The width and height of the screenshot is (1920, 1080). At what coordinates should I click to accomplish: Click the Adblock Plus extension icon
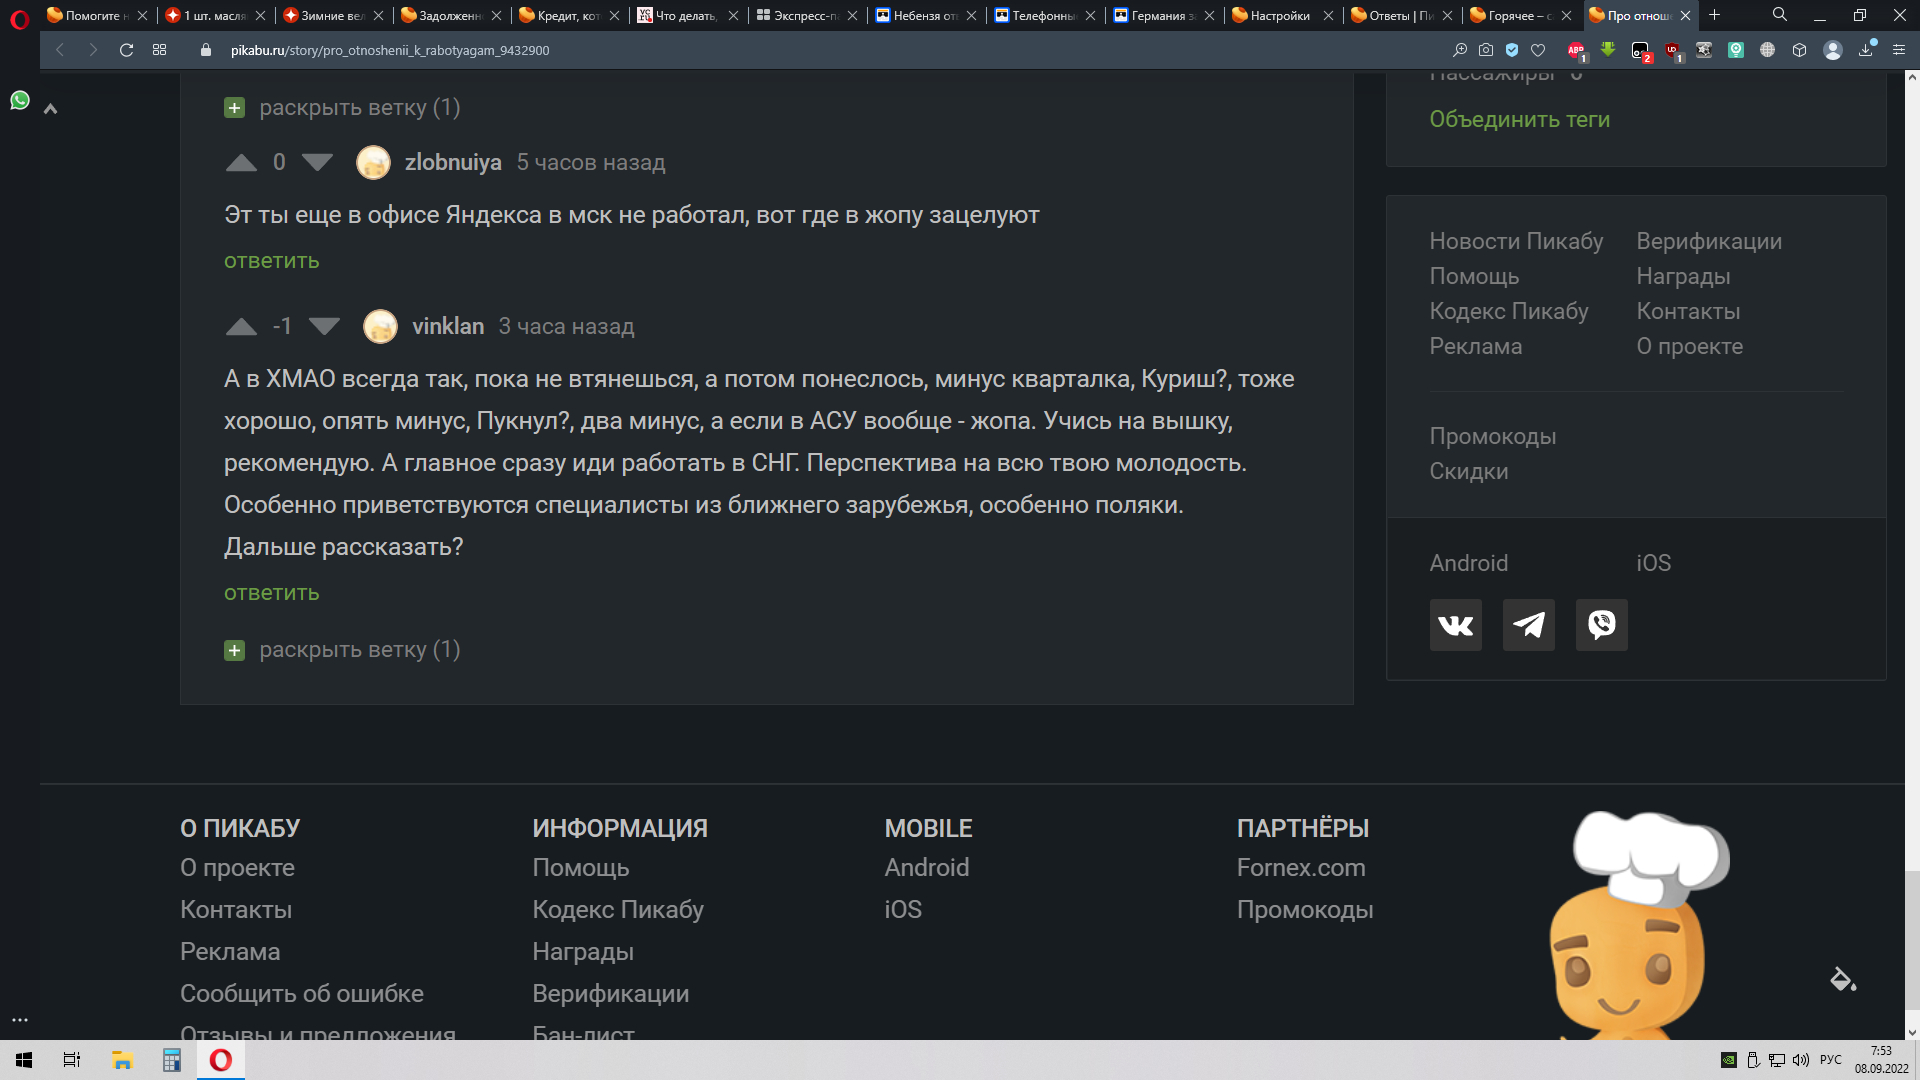(x=1576, y=50)
